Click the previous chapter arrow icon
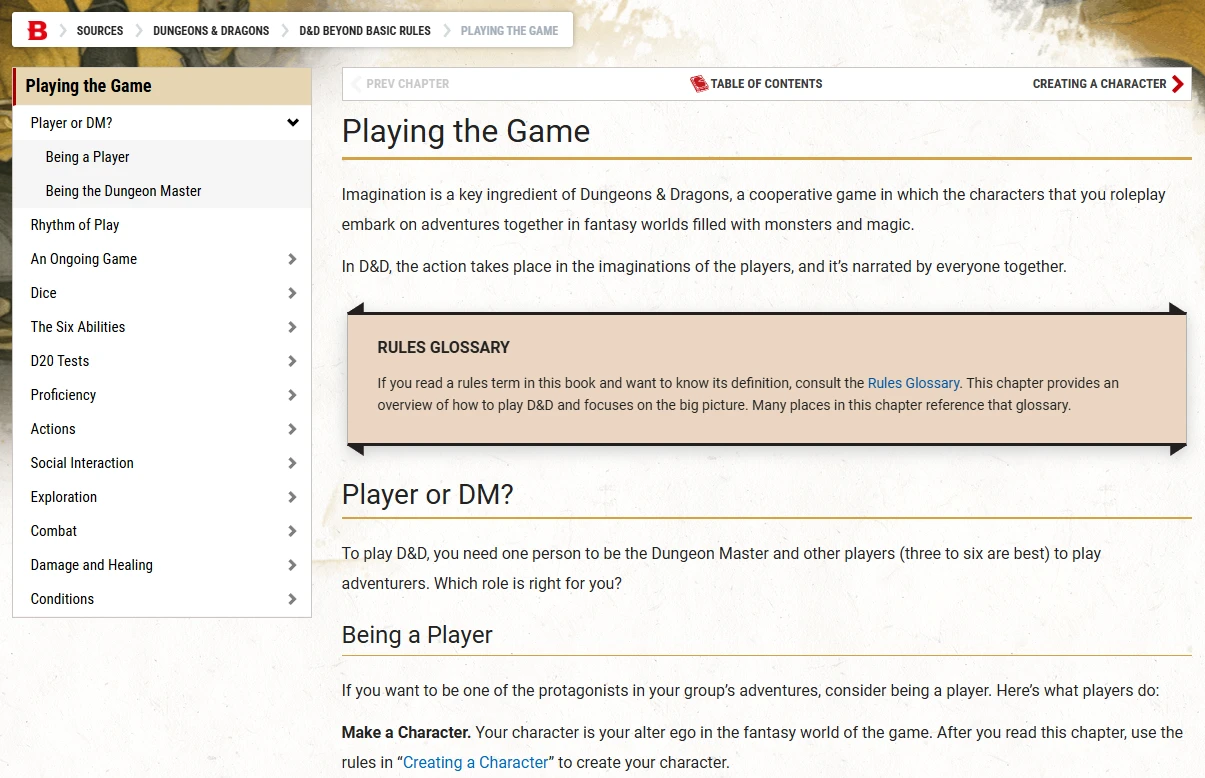The image size is (1205, 778). (x=356, y=84)
